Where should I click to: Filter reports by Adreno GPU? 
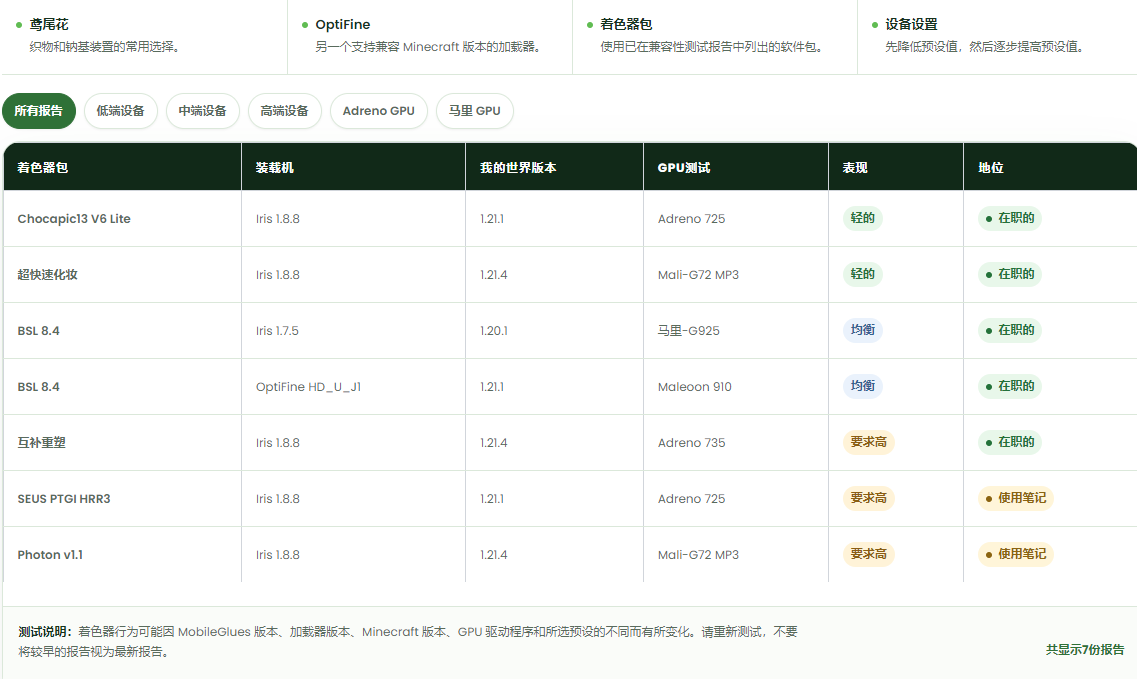379,111
